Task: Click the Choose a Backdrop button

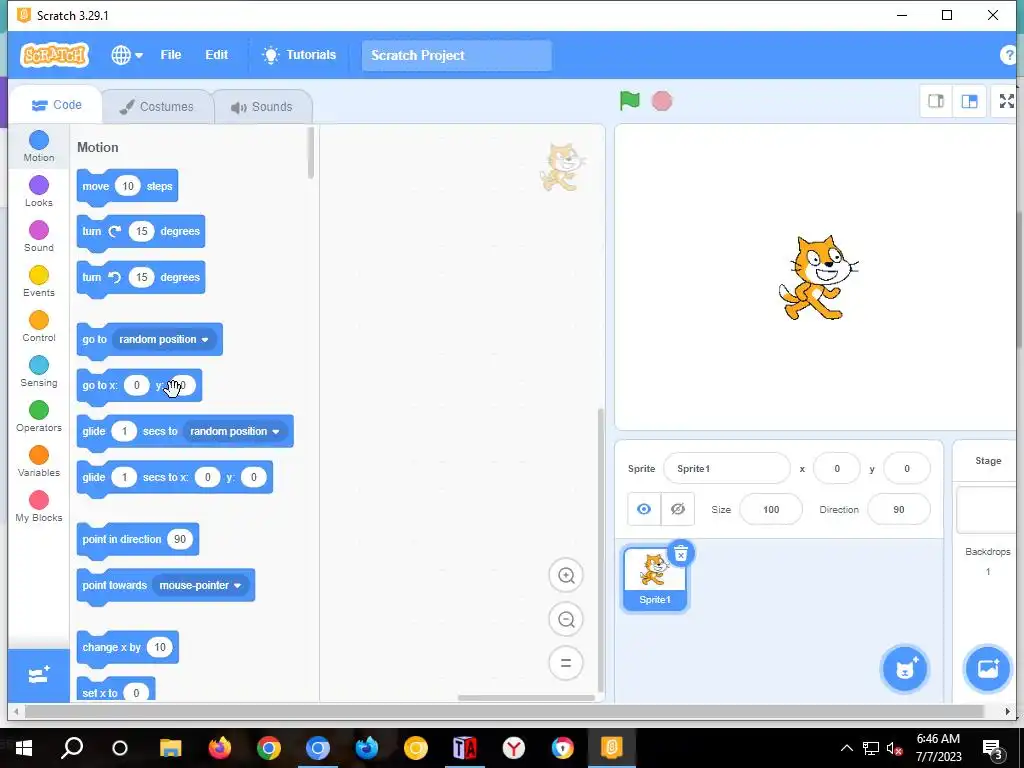Action: (987, 669)
